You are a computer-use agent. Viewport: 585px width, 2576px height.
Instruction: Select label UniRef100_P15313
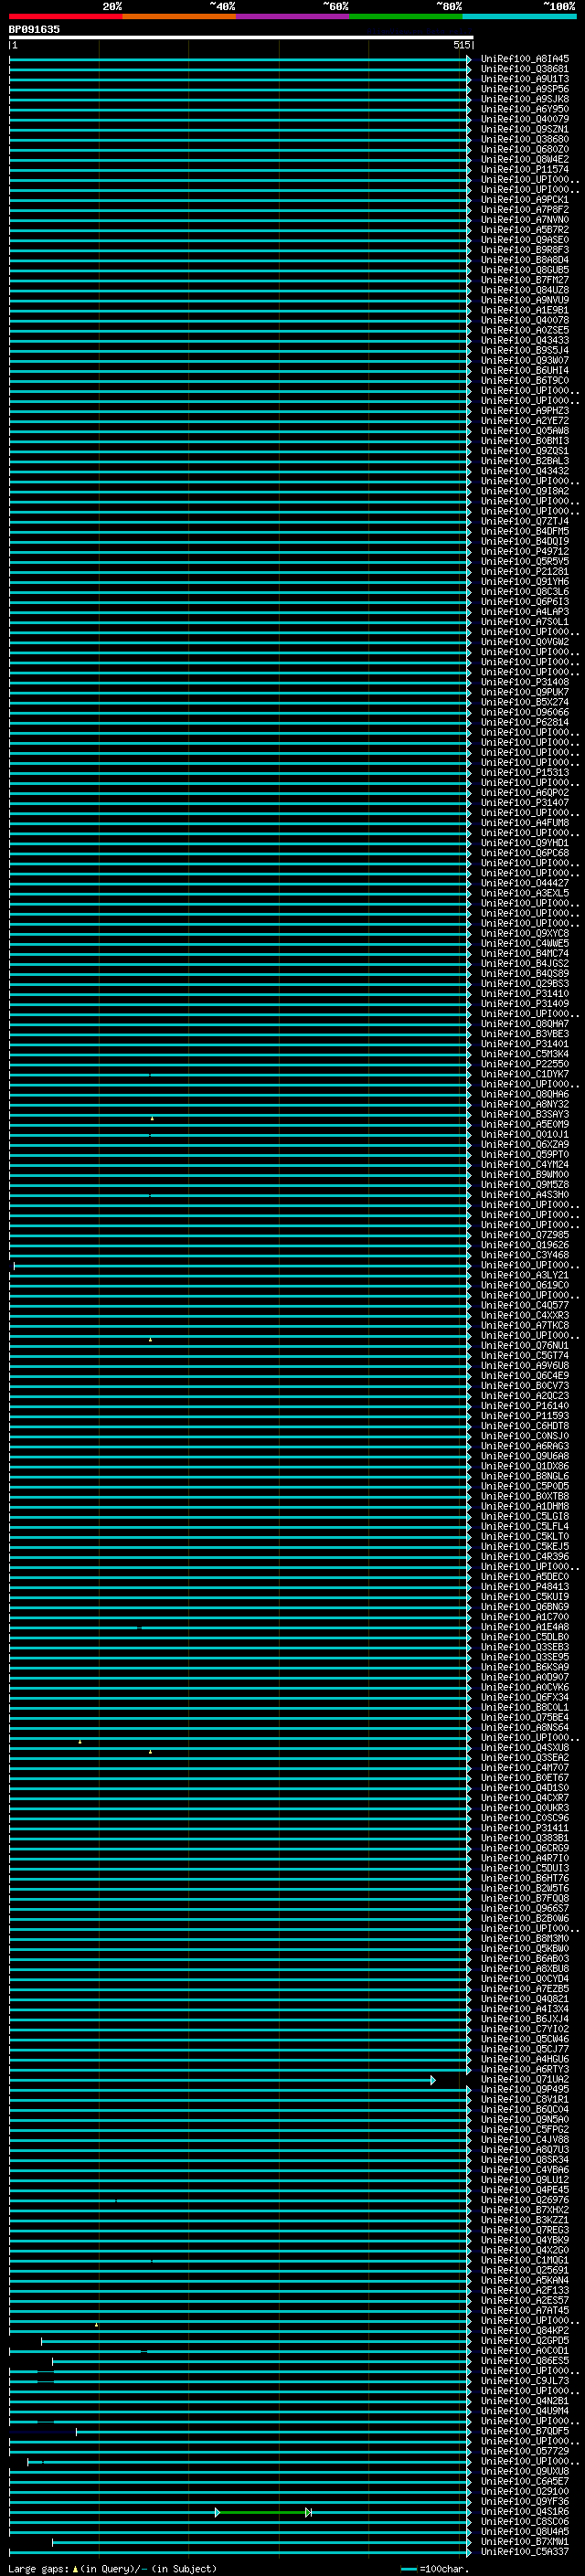click(524, 773)
